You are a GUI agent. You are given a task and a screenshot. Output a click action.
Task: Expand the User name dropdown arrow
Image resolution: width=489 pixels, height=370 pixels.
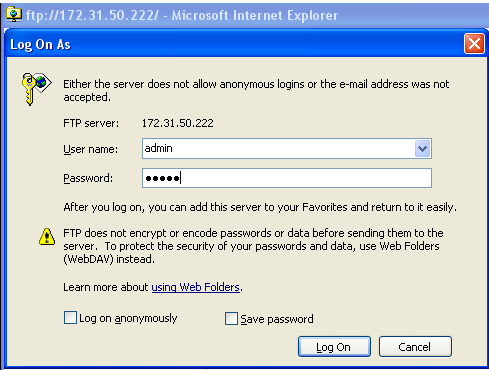pyautogui.click(x=423, y=149)
